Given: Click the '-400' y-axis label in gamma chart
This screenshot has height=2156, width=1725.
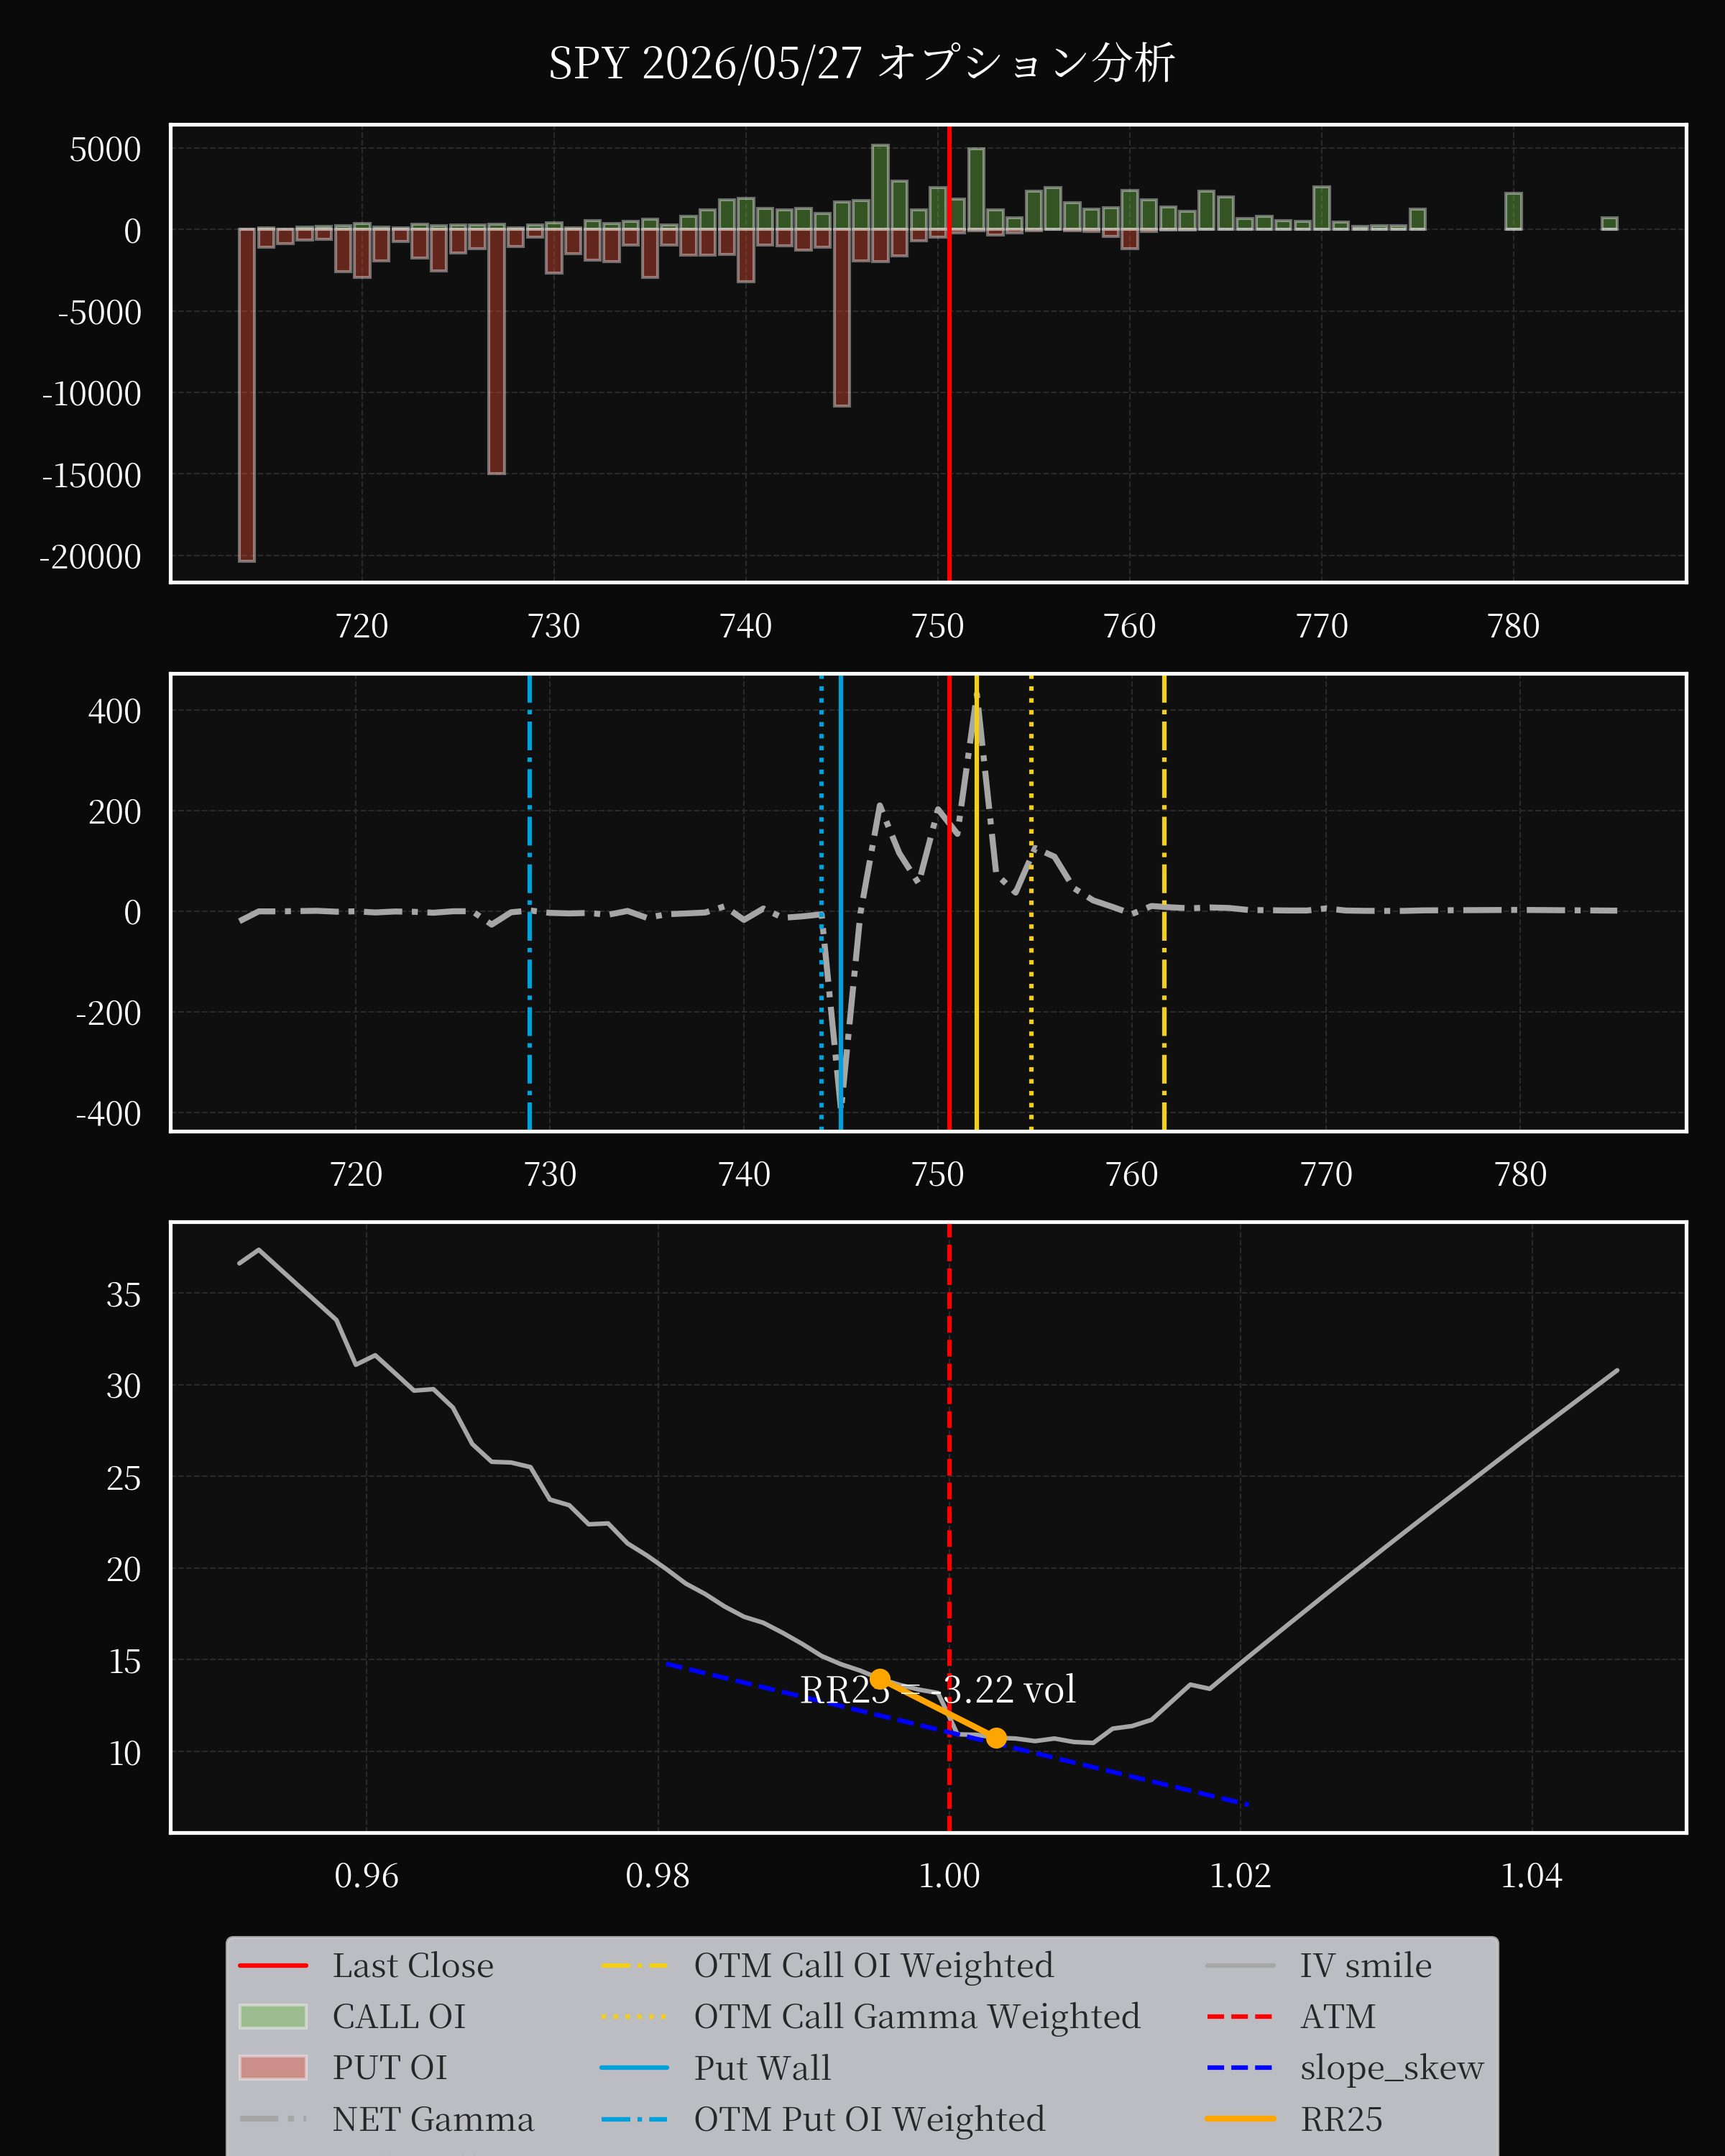Looking at the screenshot, I should (x=108, y=1113).
